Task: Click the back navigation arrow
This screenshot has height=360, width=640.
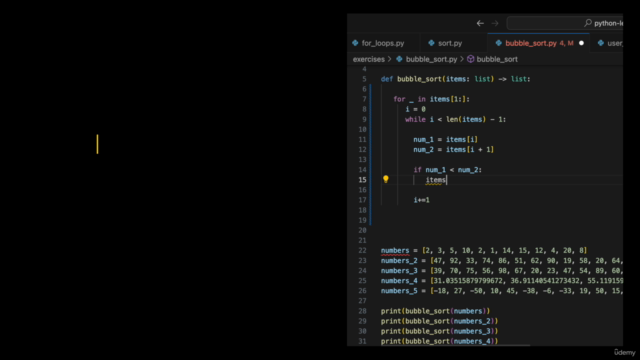Action: 480,23
